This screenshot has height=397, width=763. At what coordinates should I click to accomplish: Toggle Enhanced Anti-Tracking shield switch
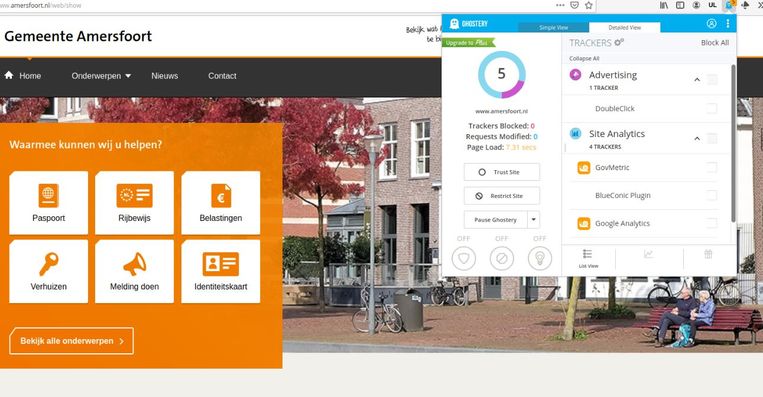(x=464, y=258)
